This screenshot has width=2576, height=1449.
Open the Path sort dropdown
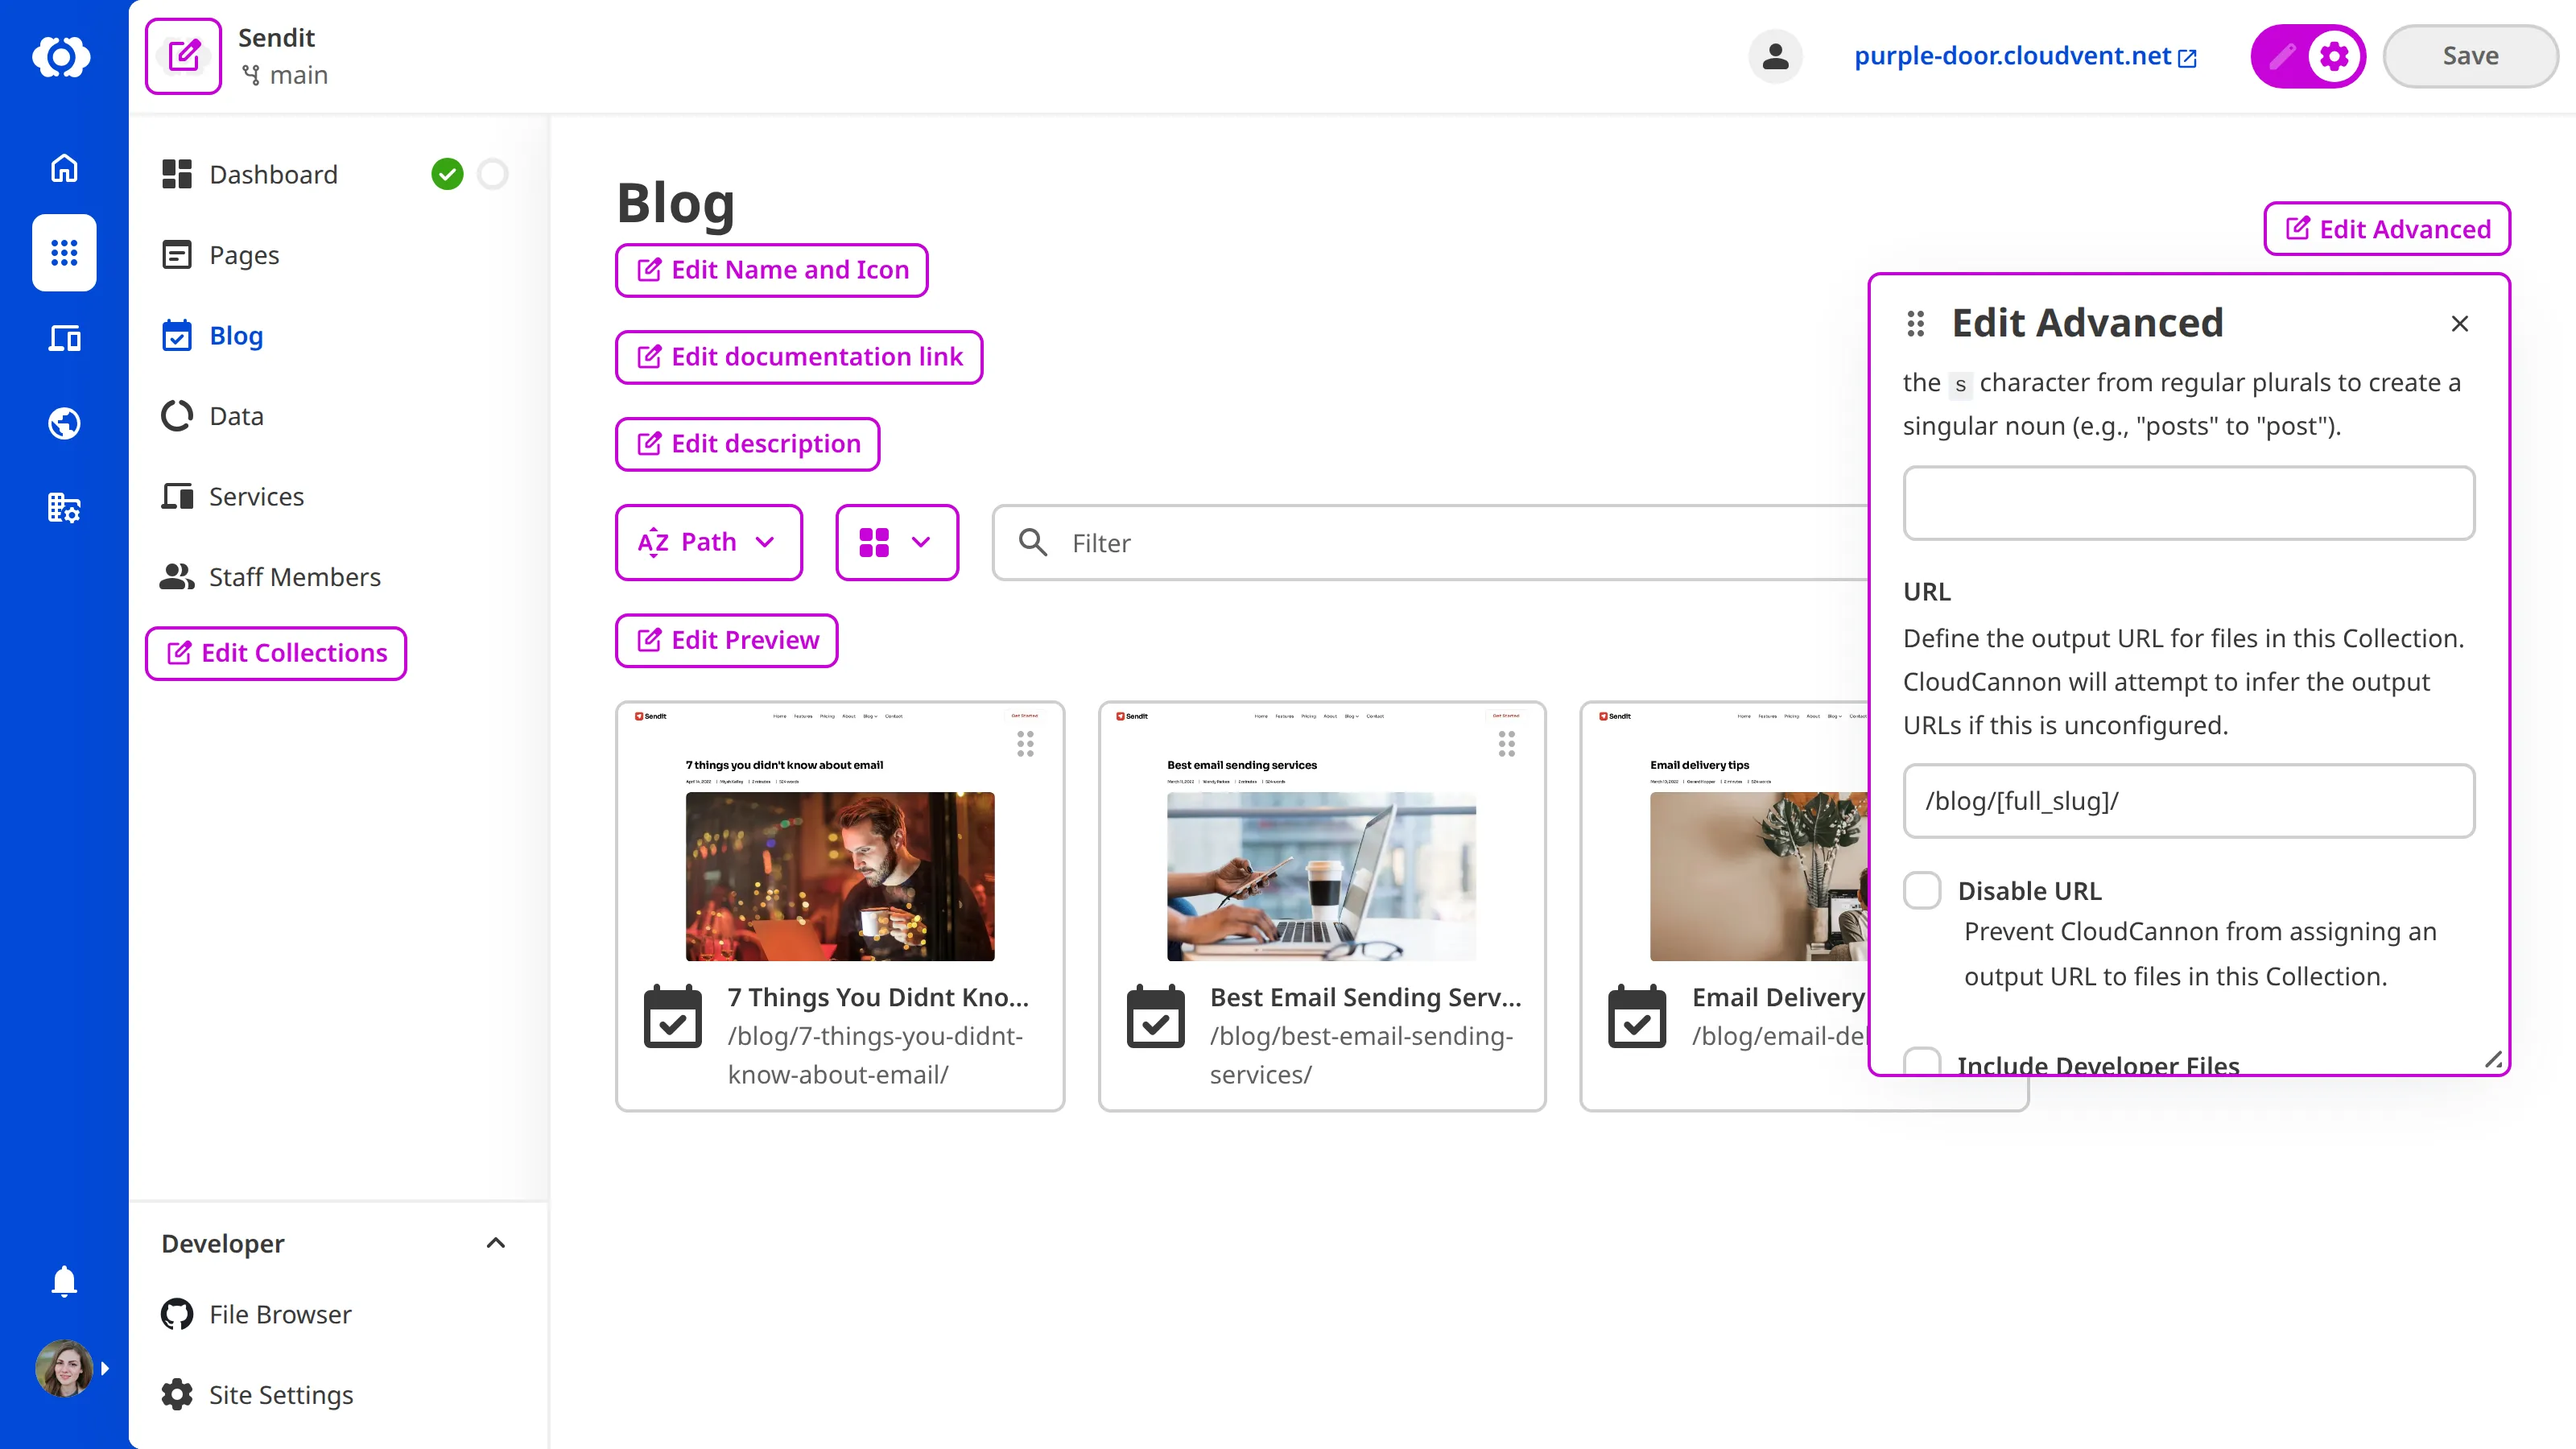pyautogui.click(x=708, y=542)
